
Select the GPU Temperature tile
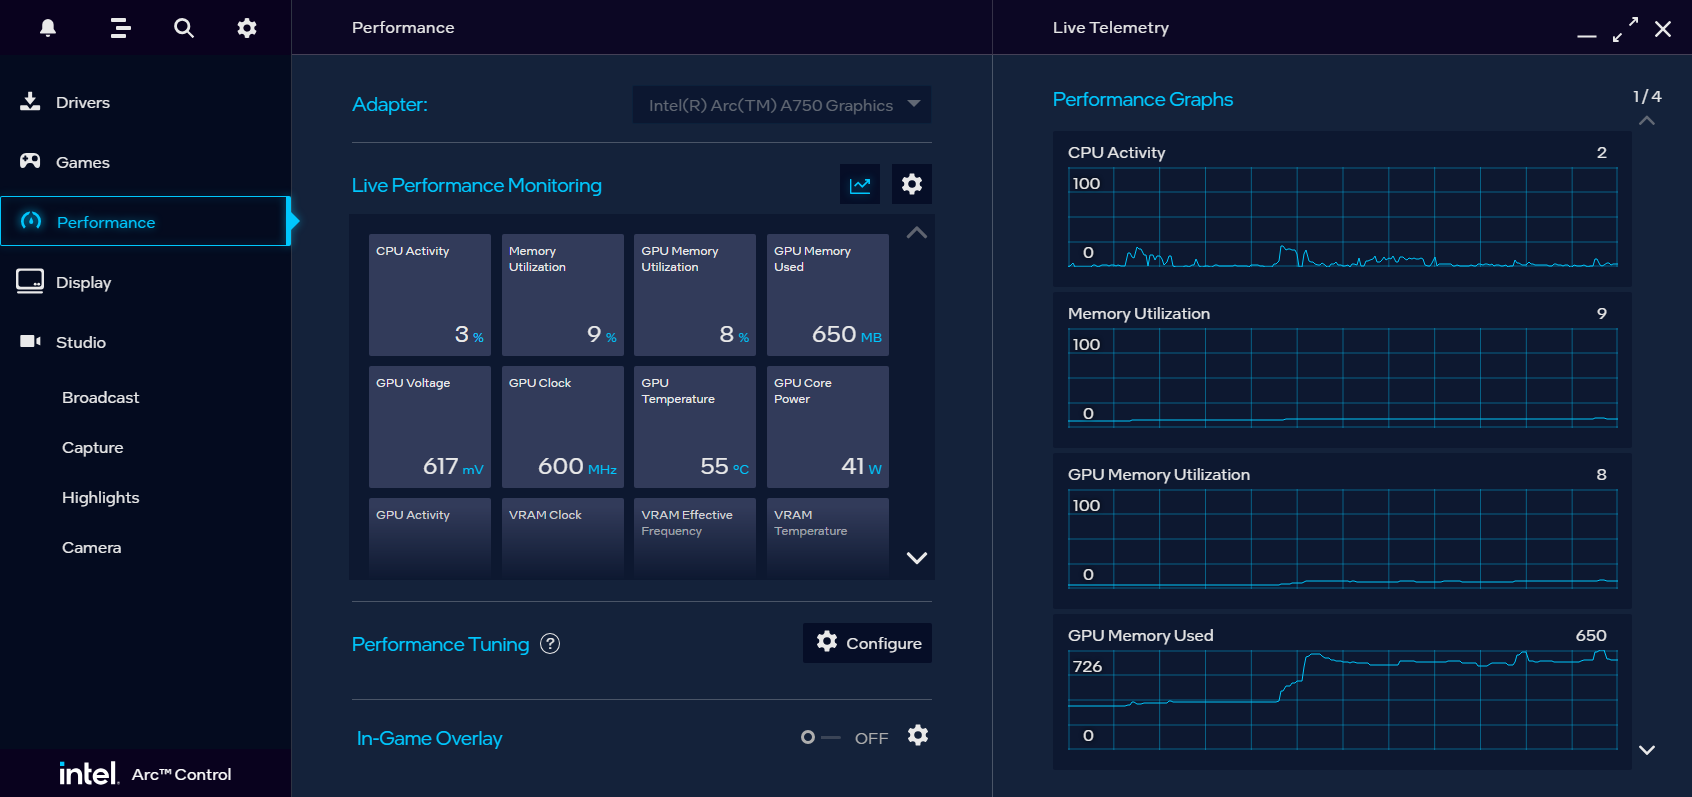[695, 427]
